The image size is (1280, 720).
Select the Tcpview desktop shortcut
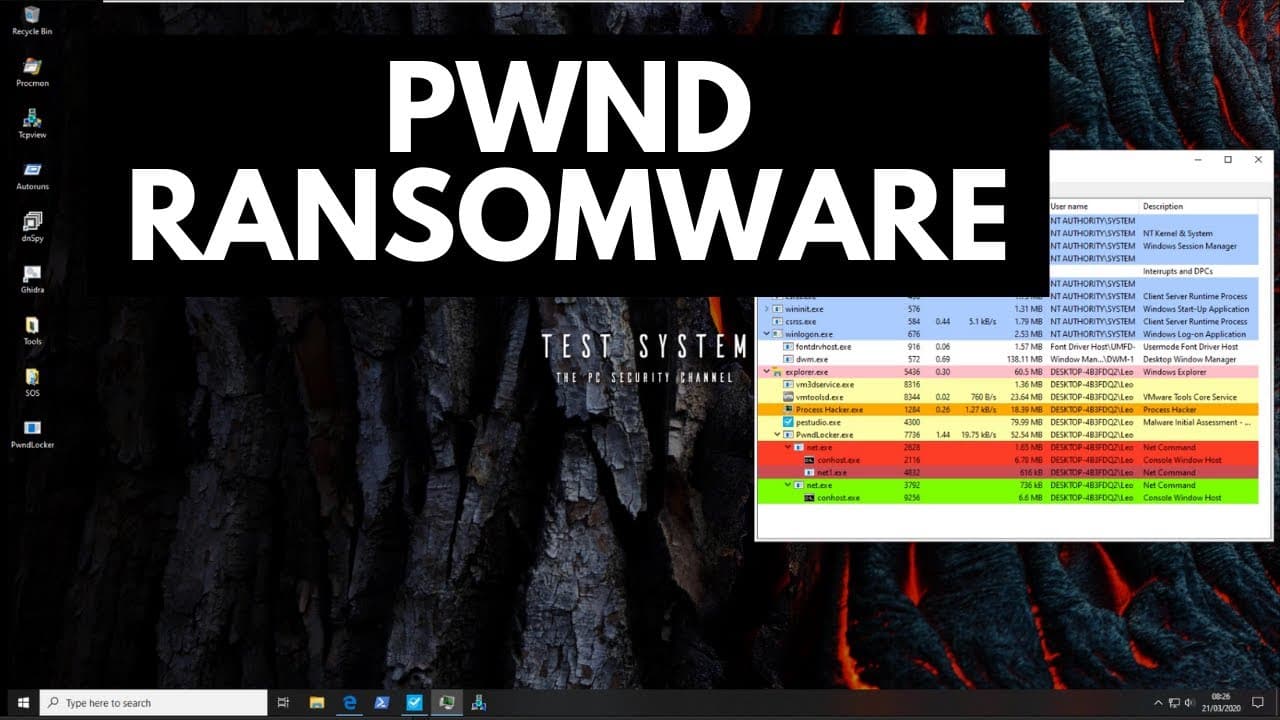[x=32, y=123]
